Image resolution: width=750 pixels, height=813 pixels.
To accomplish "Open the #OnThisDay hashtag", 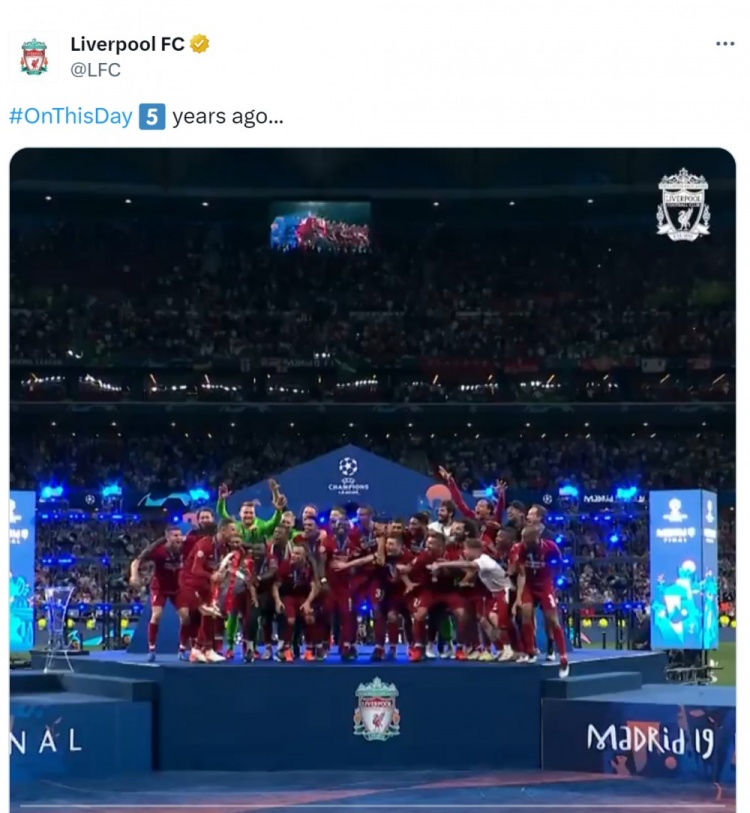I will [x=71, y=116].
